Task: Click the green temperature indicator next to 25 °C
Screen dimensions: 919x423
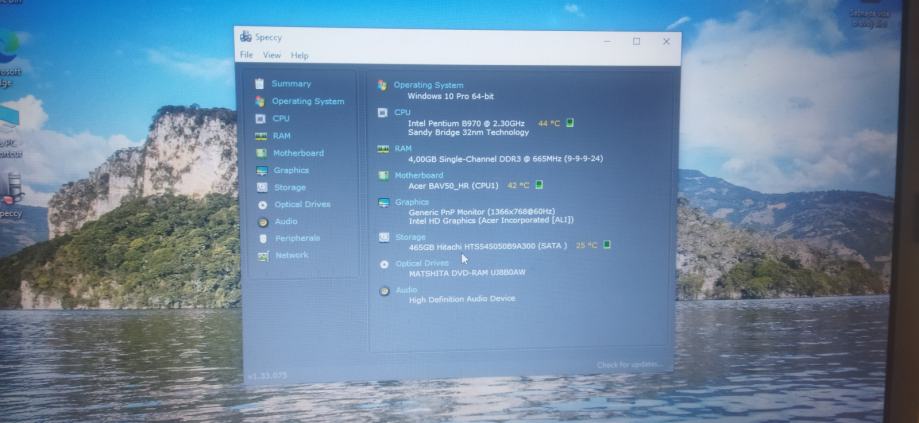Action: click(607, 245)
